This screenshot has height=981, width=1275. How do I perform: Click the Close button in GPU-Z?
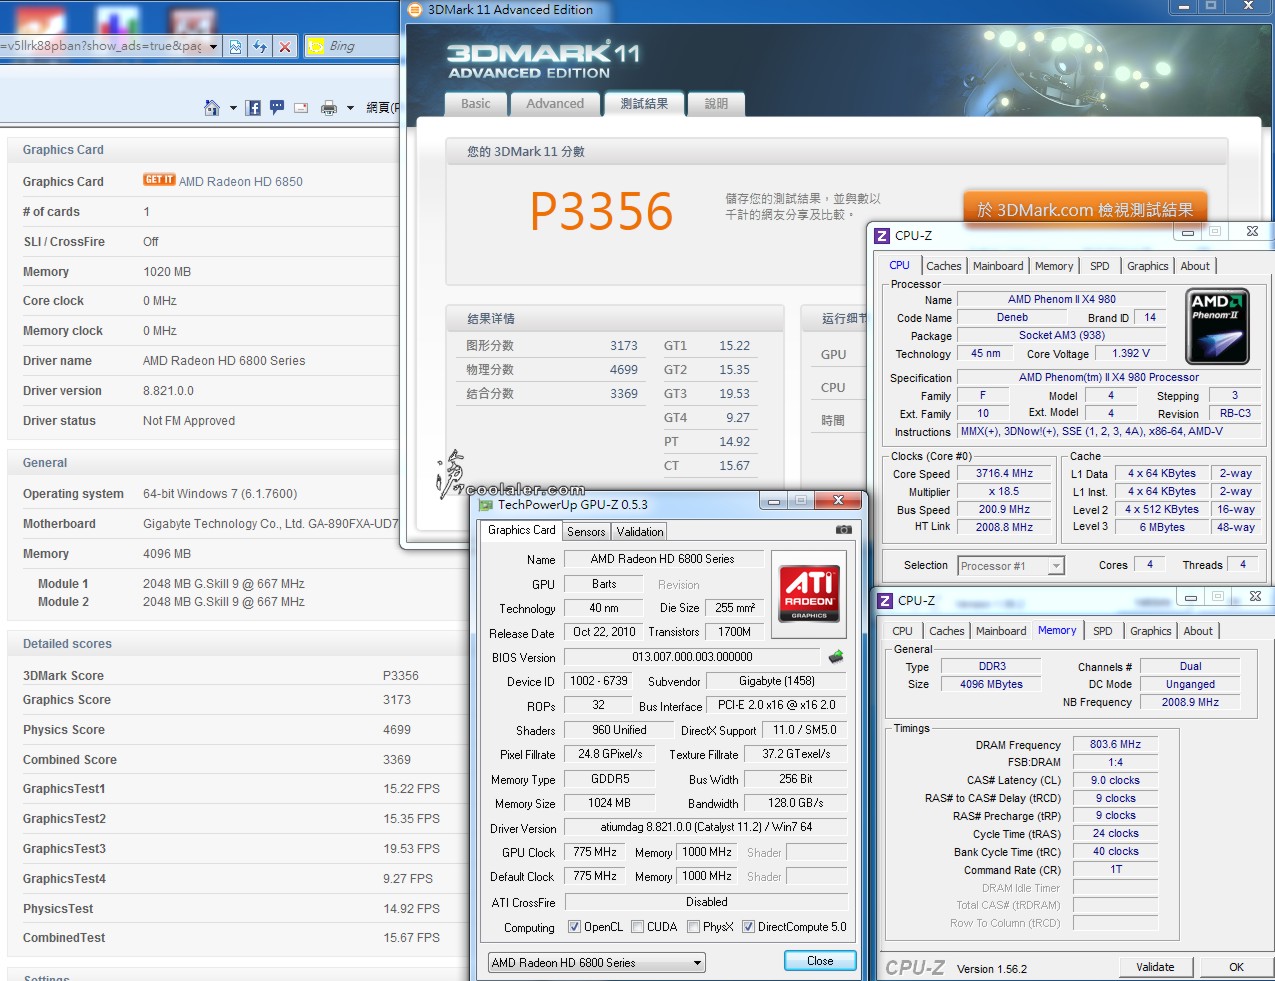point(820,961)
